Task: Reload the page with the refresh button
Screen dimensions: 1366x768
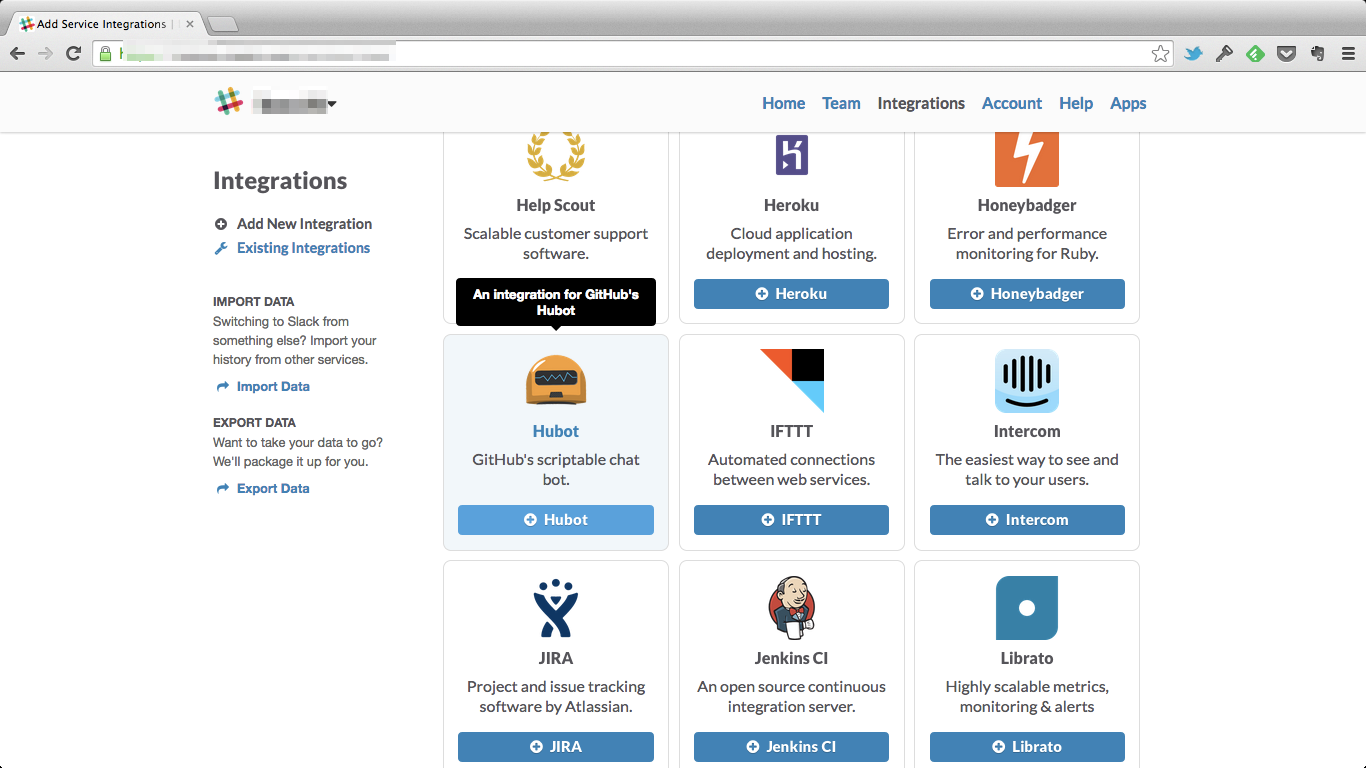Action: pos(73,54)
